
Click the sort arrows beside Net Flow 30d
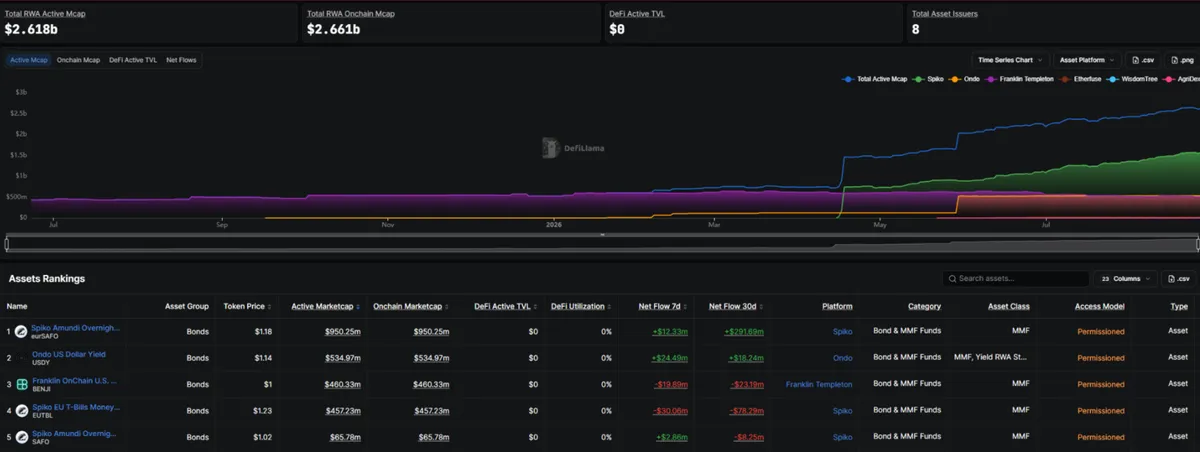(x=760, y=306)
